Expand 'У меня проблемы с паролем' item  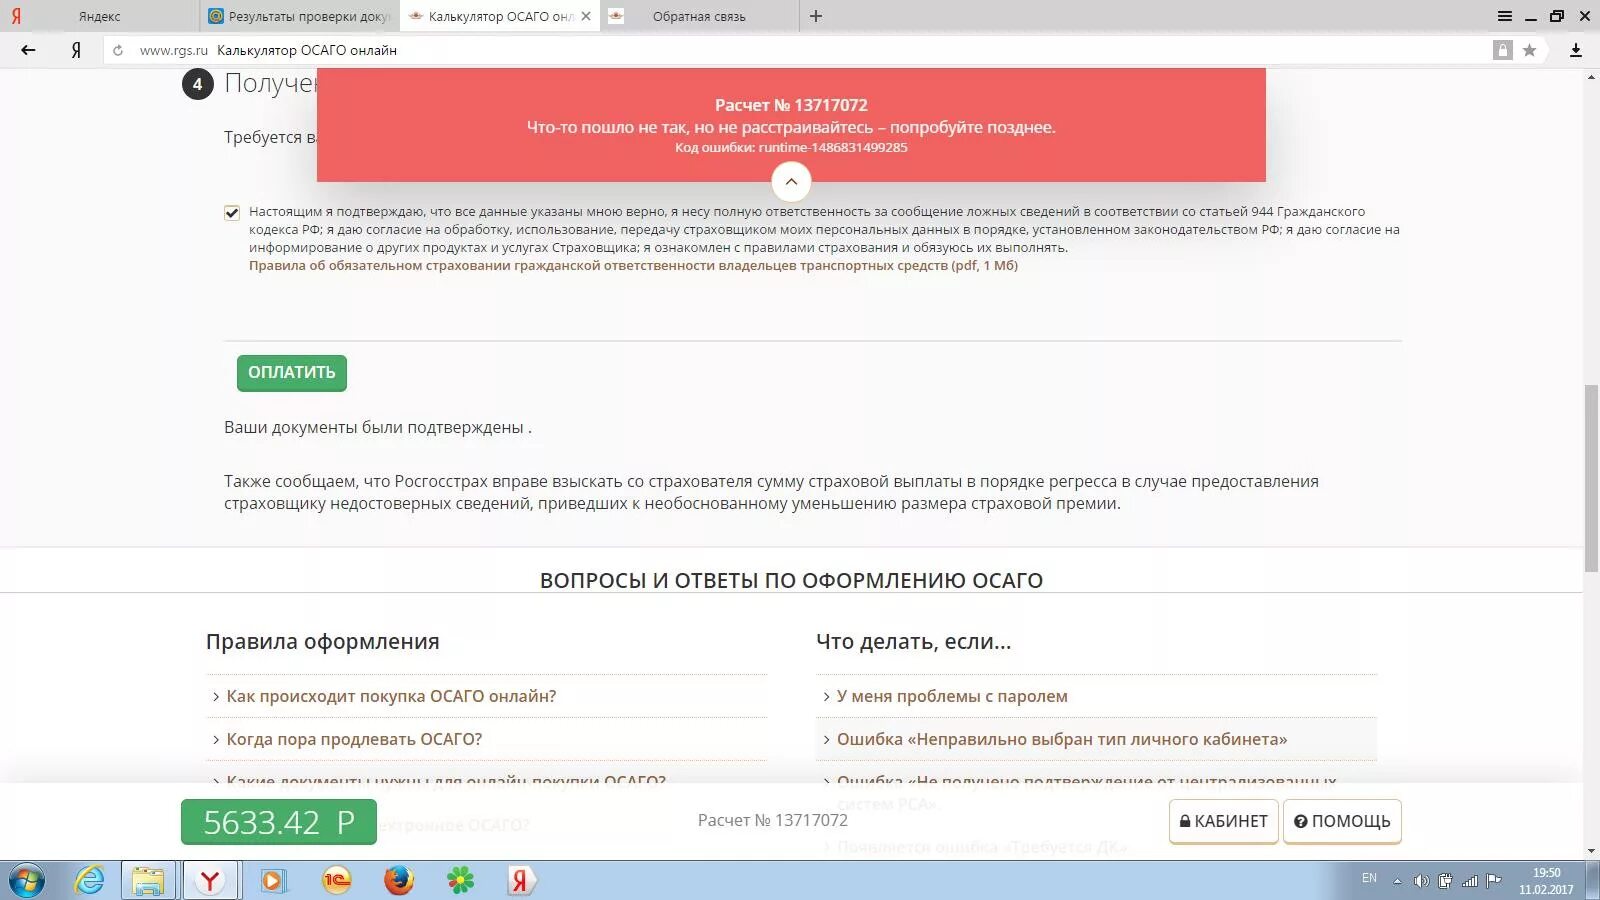point(952,696)
